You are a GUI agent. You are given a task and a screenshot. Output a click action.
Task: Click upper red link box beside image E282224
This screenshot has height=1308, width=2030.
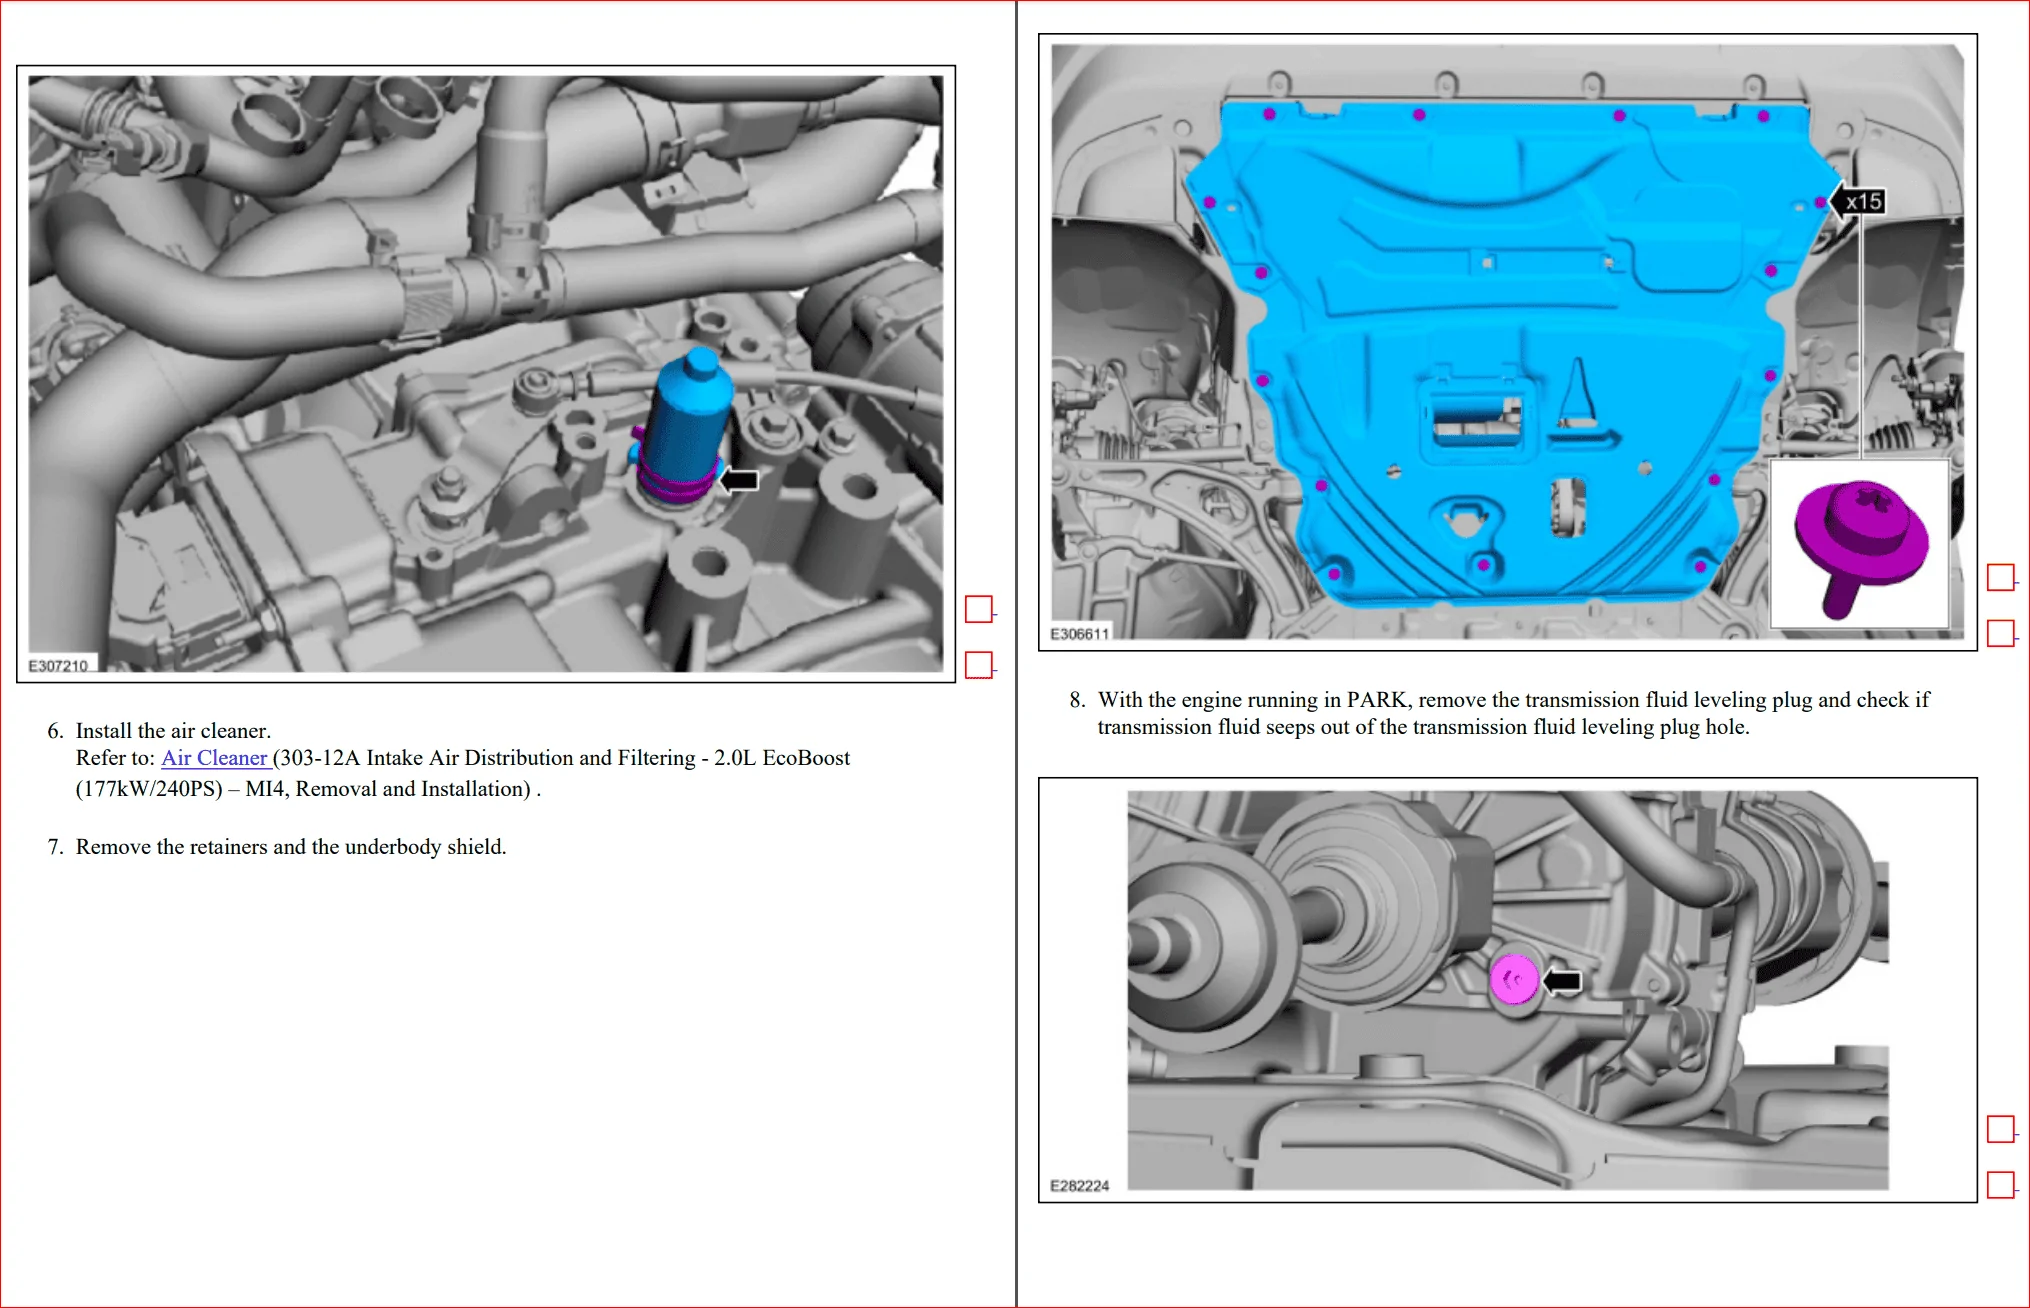[2001, 1129]
